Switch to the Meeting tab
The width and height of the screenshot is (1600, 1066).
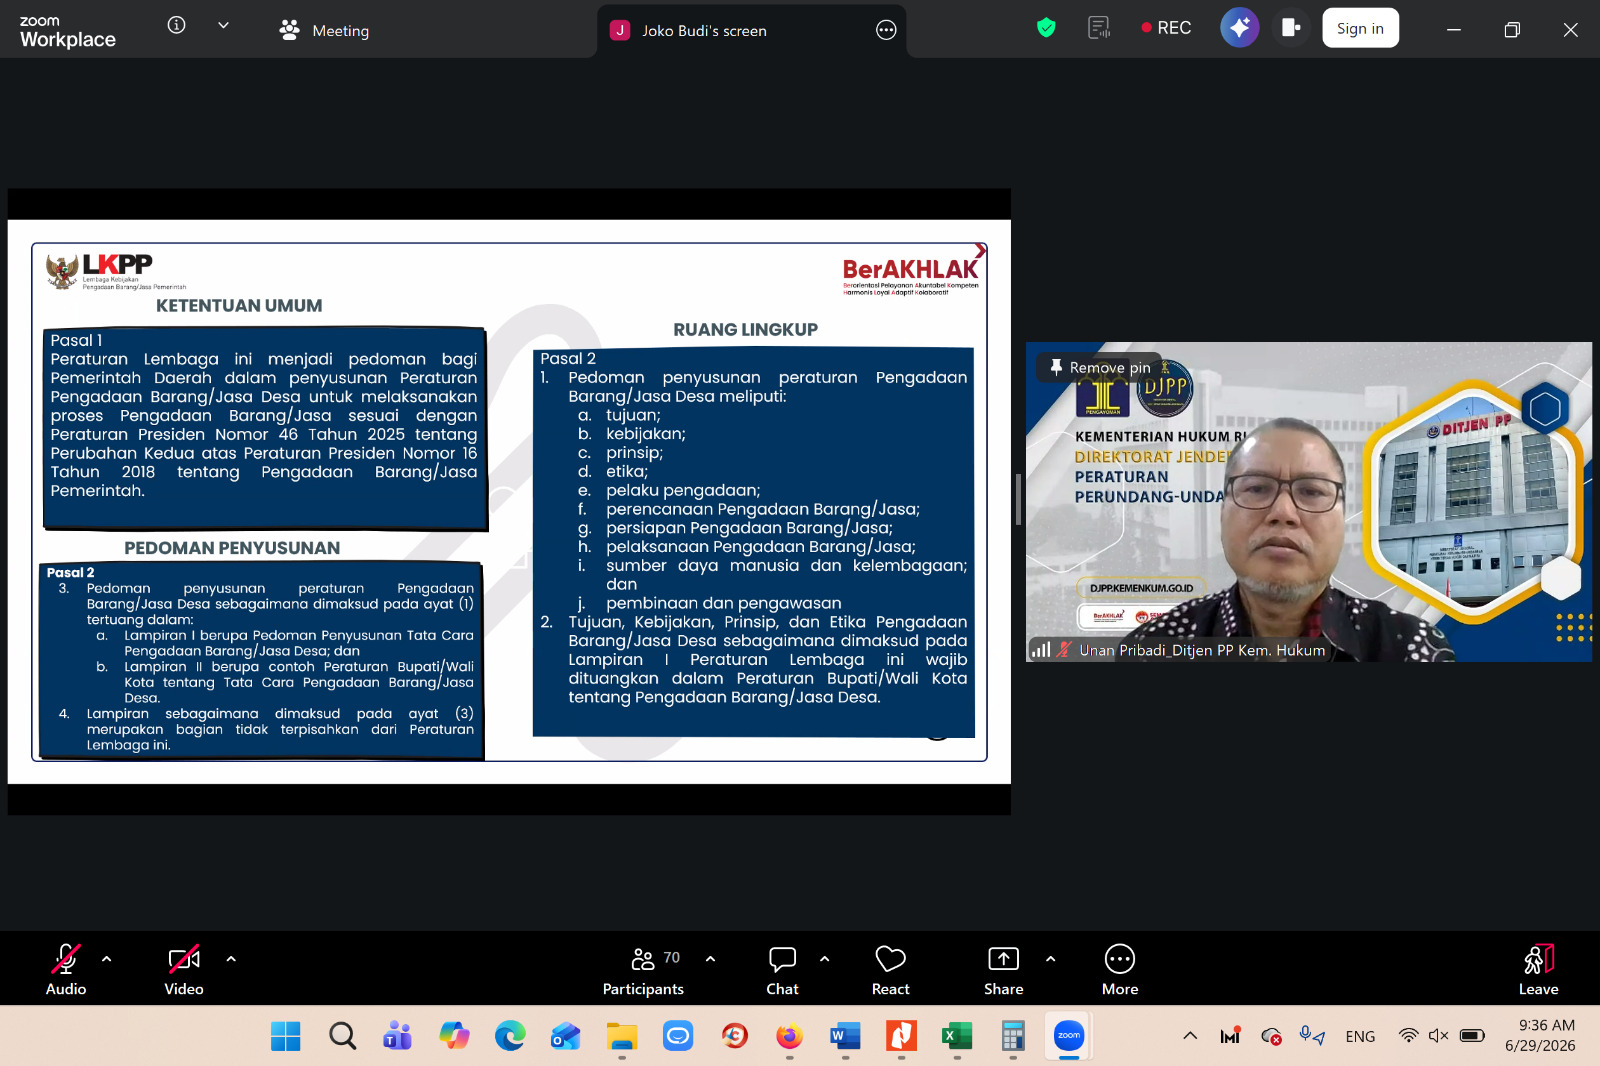pyautogui.click(x=324, y=30)
